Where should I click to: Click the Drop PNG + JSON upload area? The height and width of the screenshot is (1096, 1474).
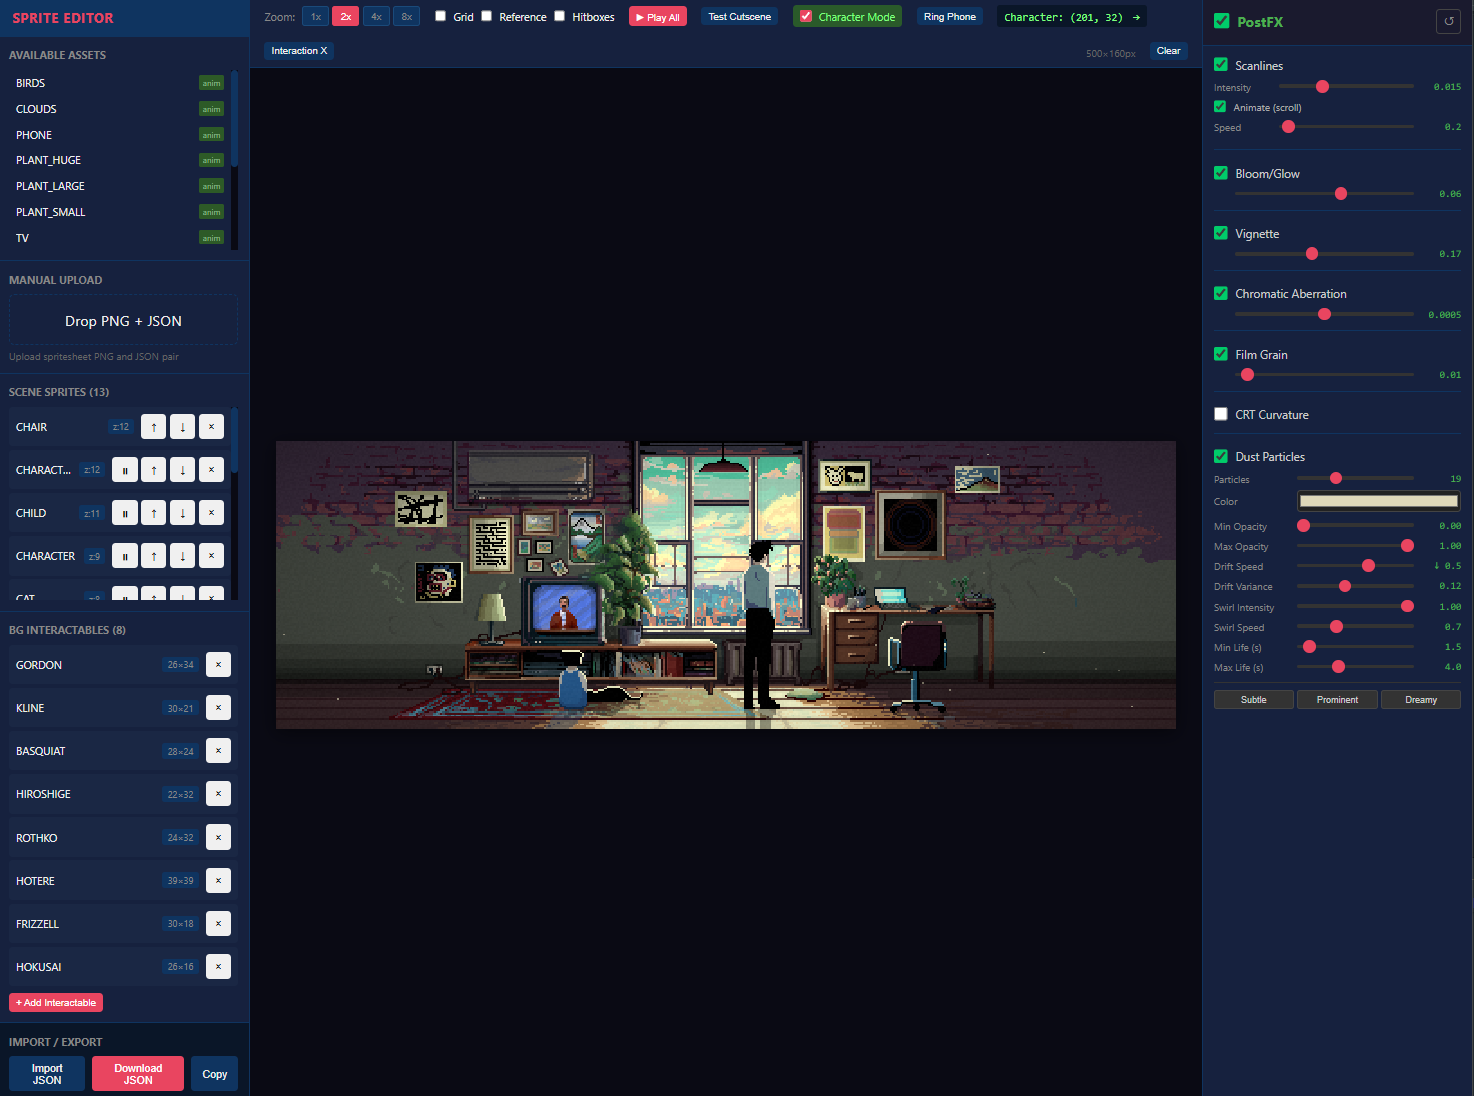123,320
